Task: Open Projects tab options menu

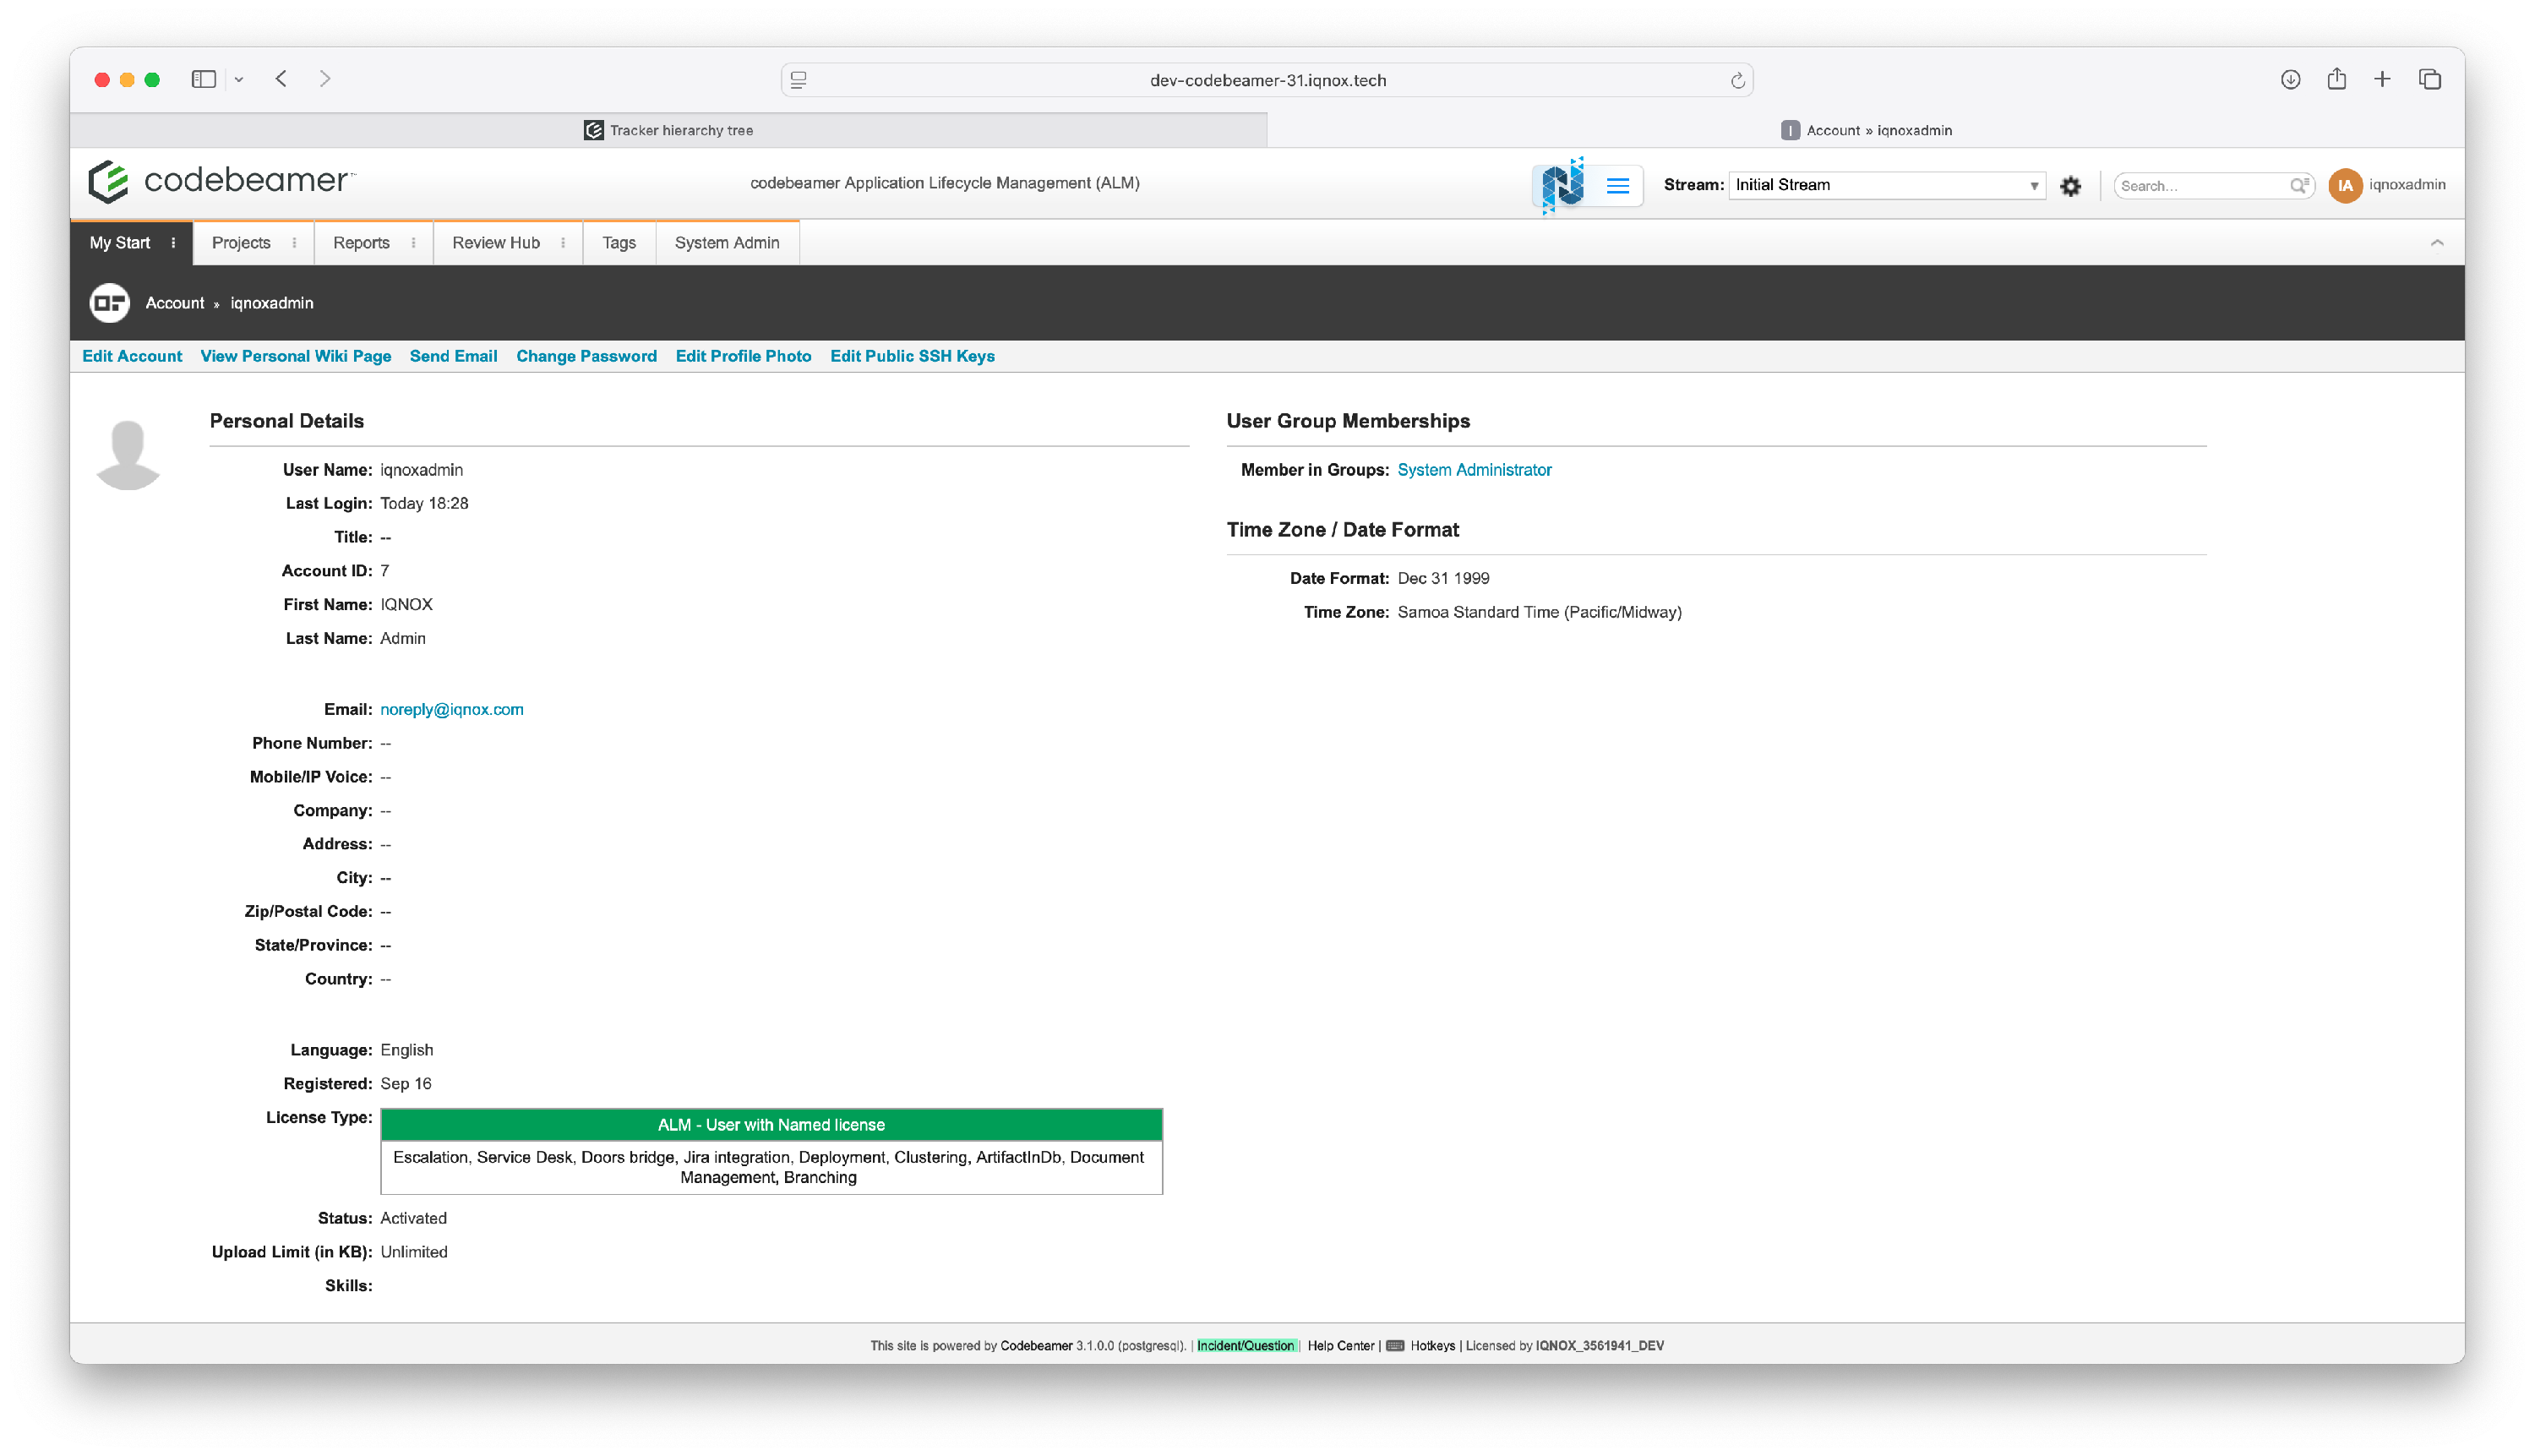Action: 294,243
